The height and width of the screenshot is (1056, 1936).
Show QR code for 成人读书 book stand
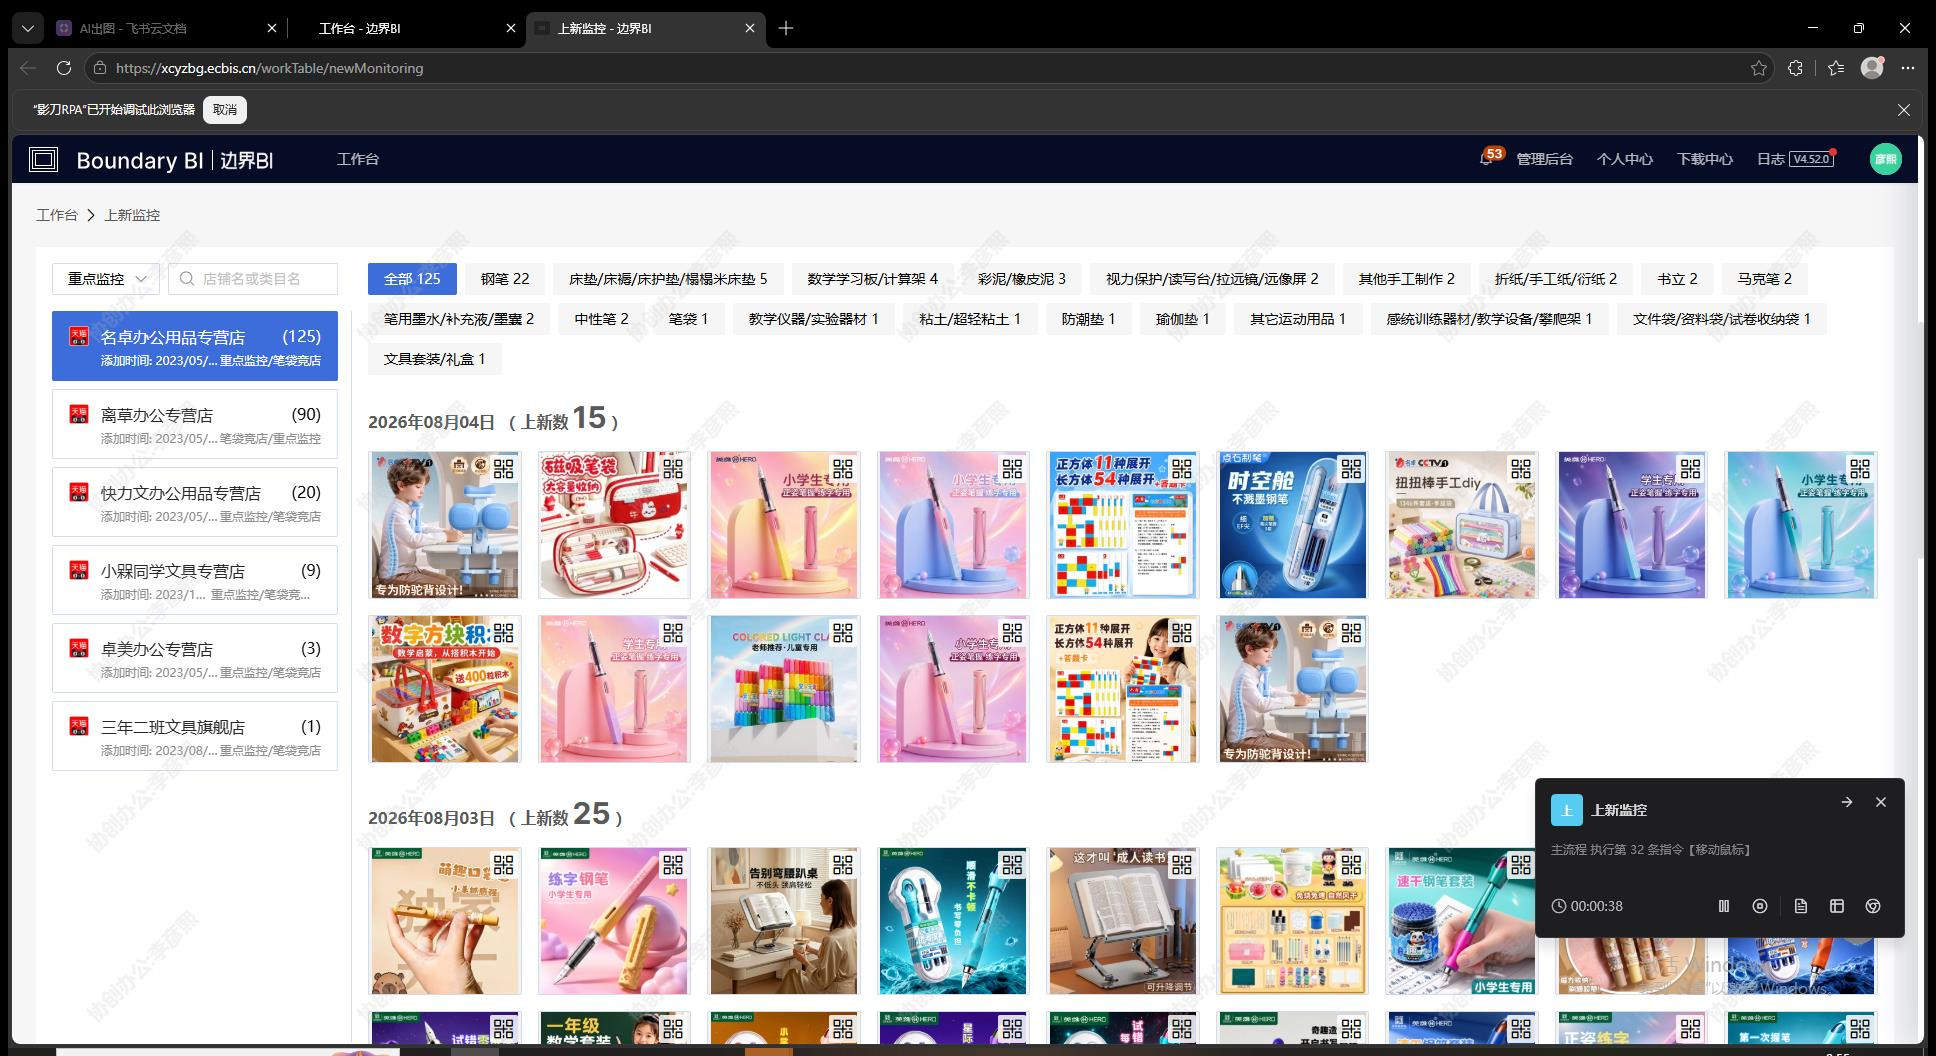point(1182,865)
